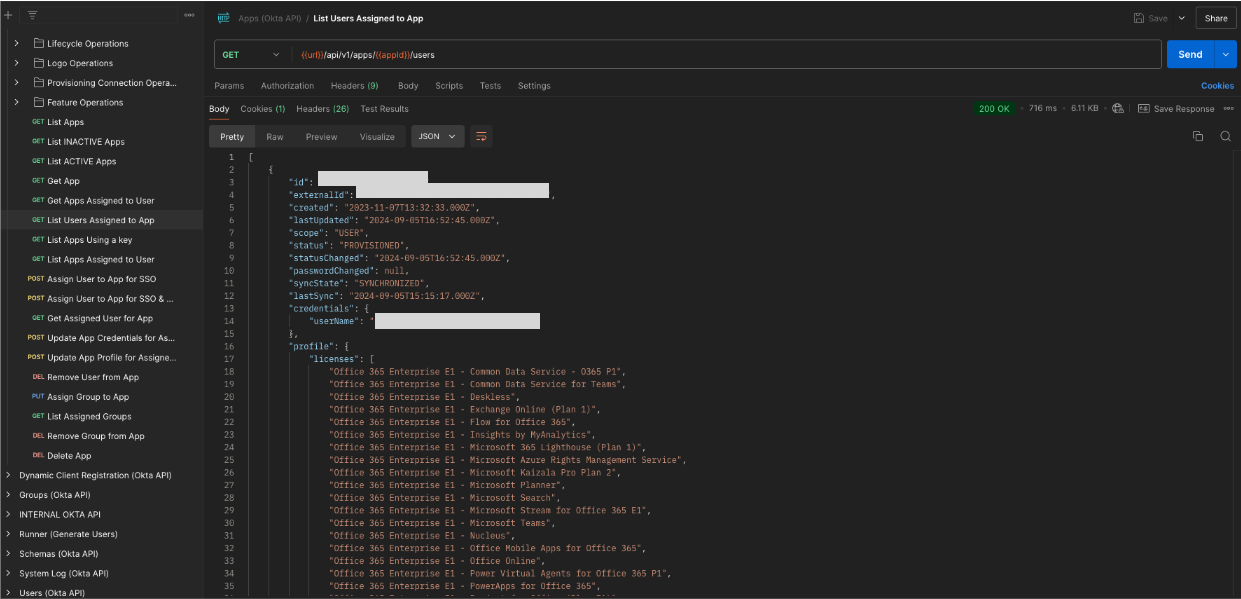Viewport: 1241px width, 599px height.
Task: Switch to the Pretty view
Action: coord(231,136)
